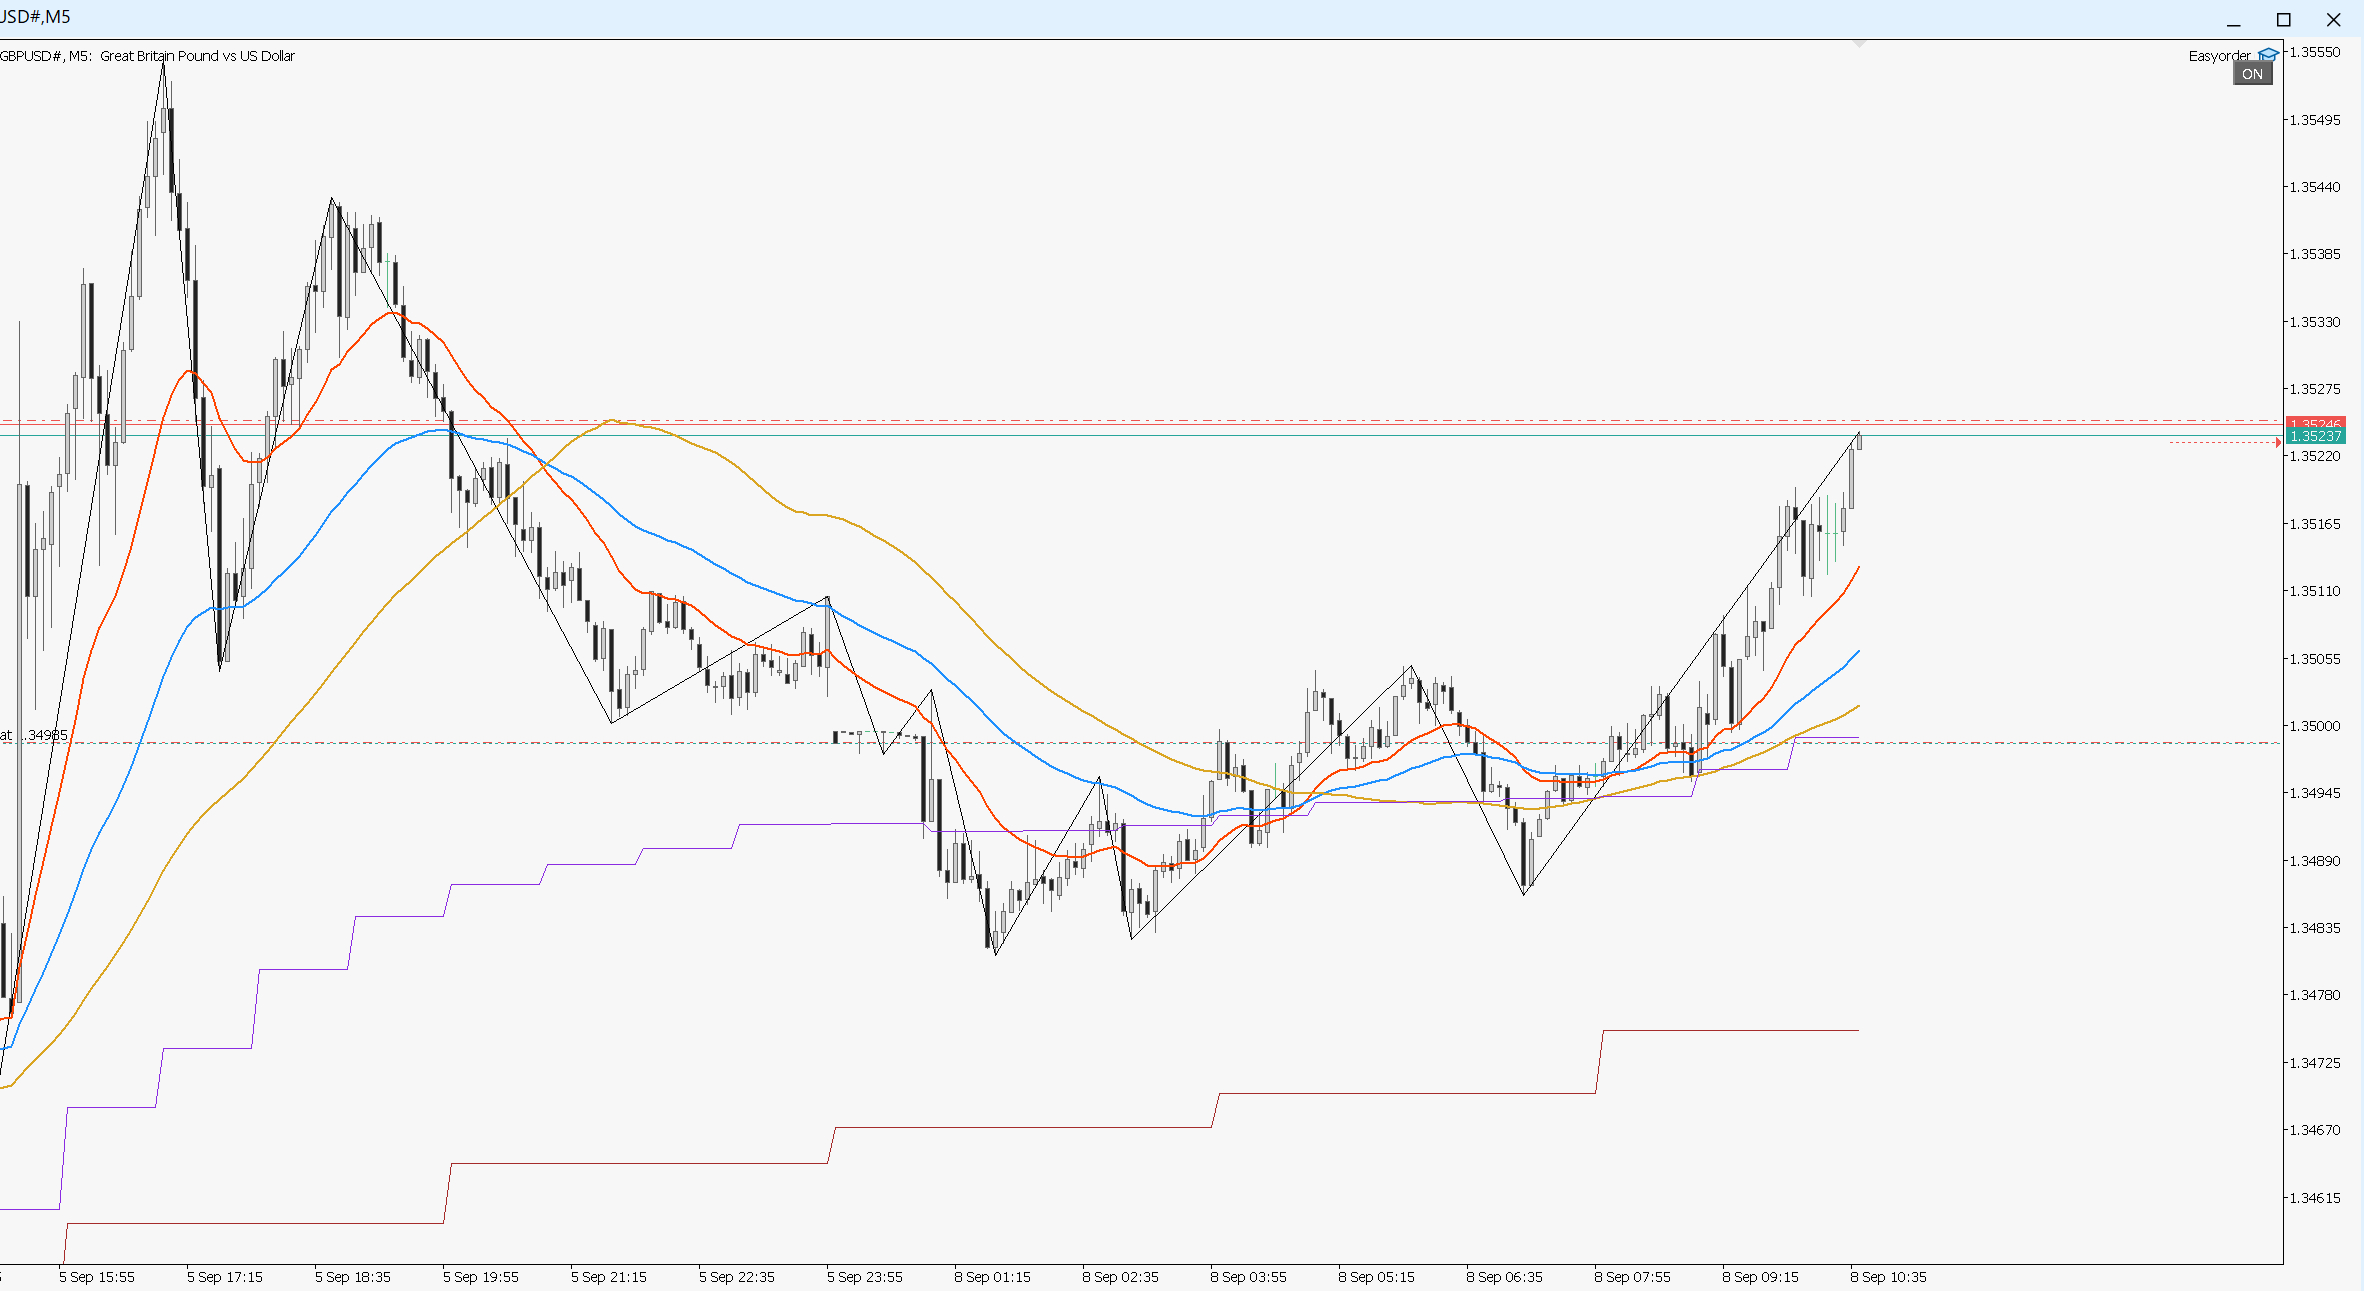Toggle the Easyorder ON button
Screen dimensions: 2364x1291
pyautogui.click(x=2252, y=74)
